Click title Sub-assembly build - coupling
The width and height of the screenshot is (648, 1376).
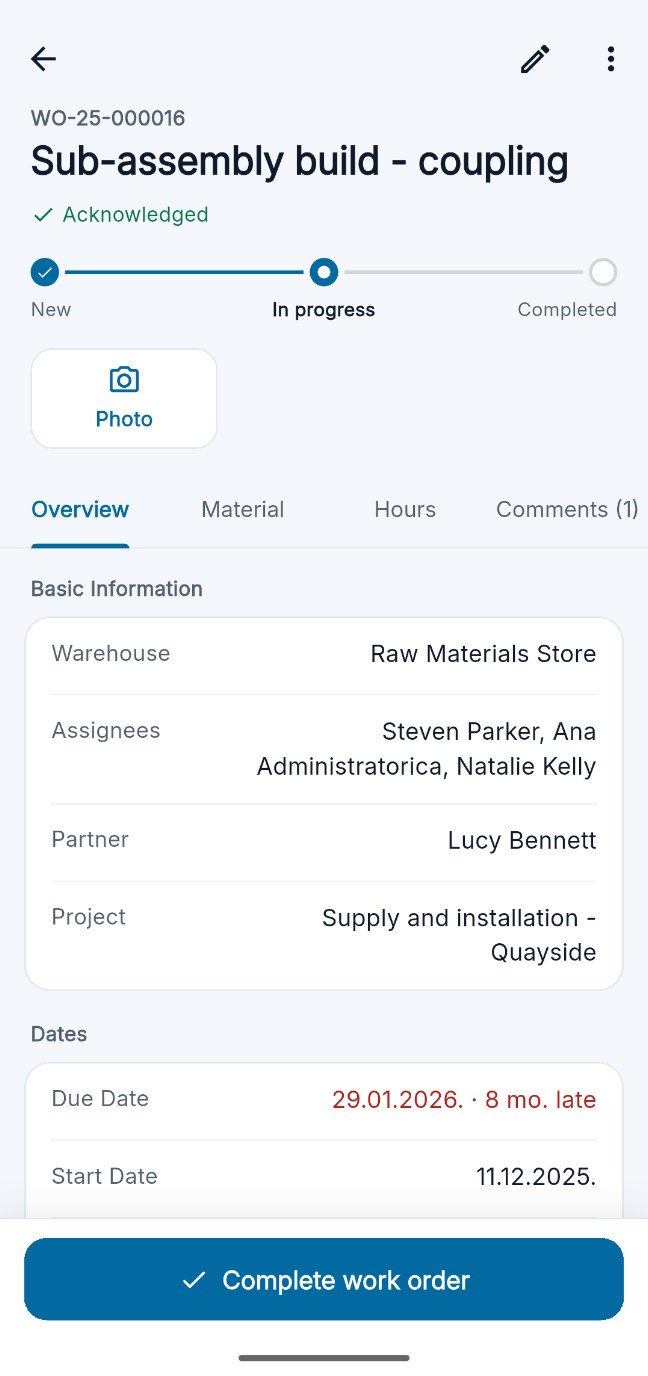[300, 161]
